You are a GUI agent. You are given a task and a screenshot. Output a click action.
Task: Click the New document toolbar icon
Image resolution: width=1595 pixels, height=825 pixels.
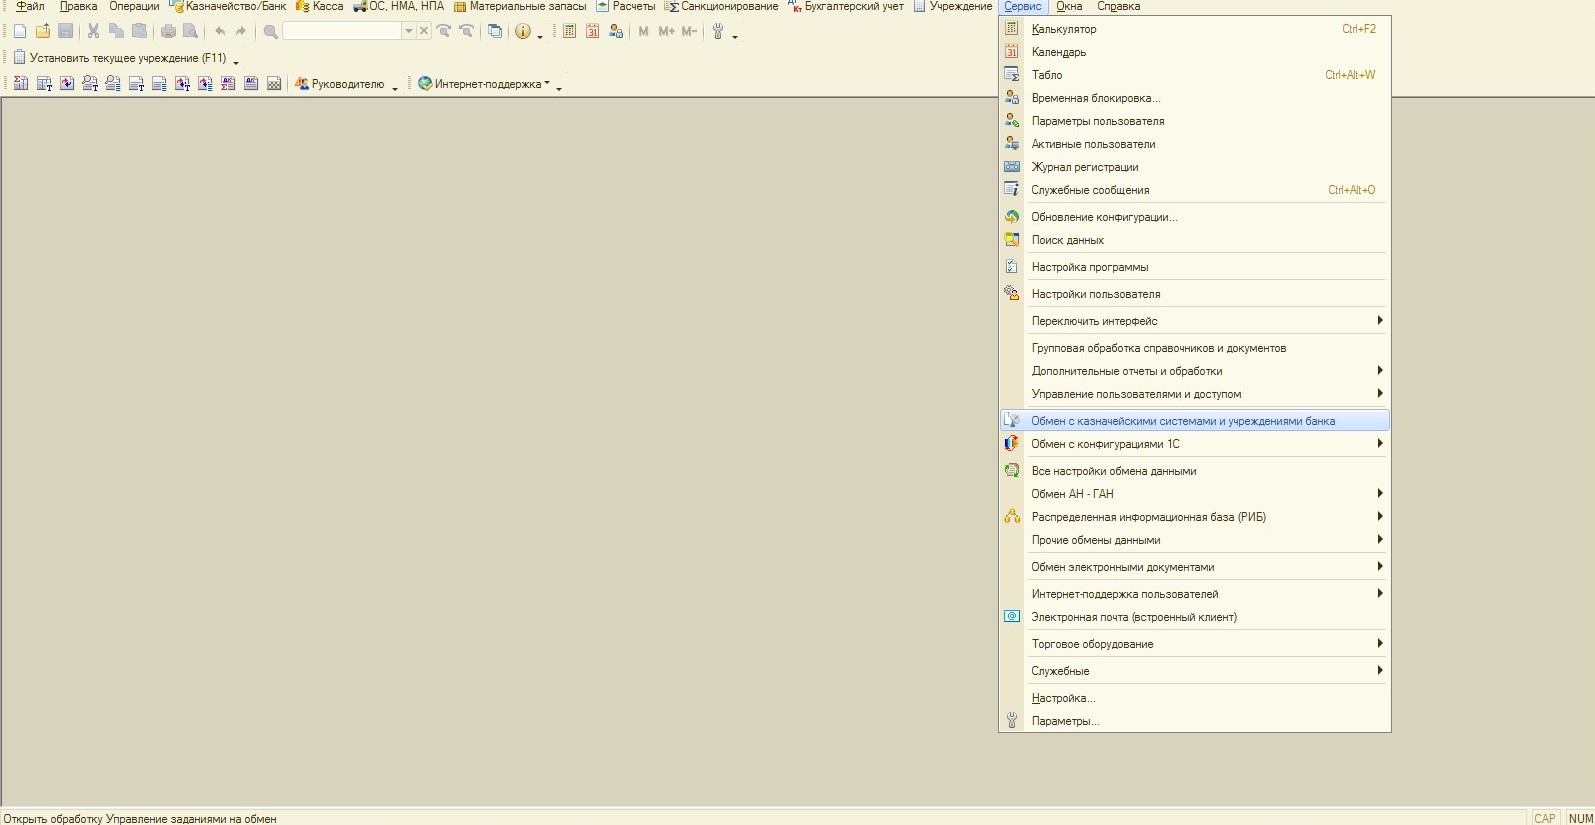20,31
